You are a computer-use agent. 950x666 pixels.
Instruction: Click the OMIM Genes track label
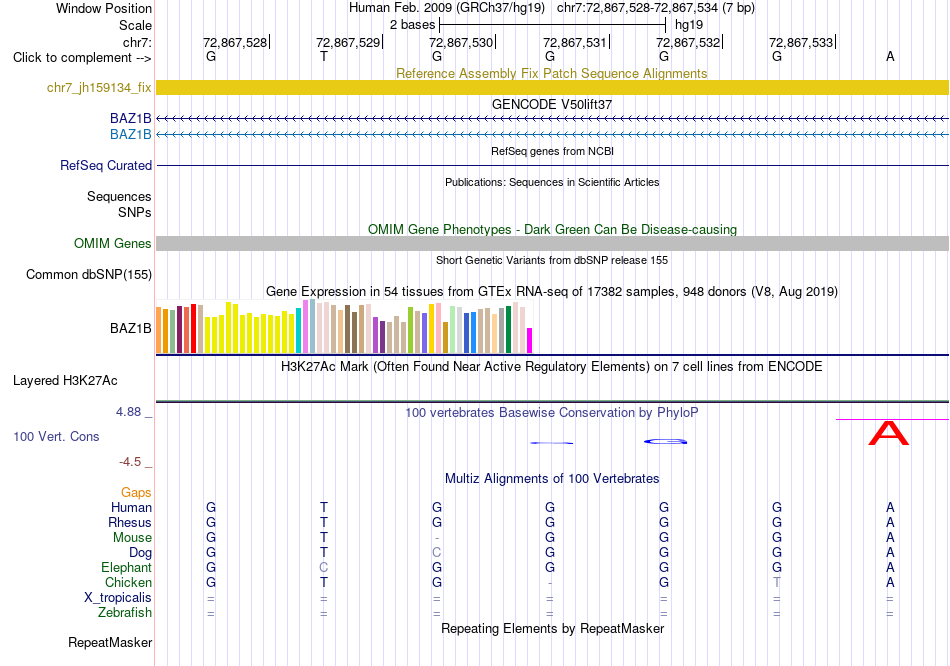(112, 243)
